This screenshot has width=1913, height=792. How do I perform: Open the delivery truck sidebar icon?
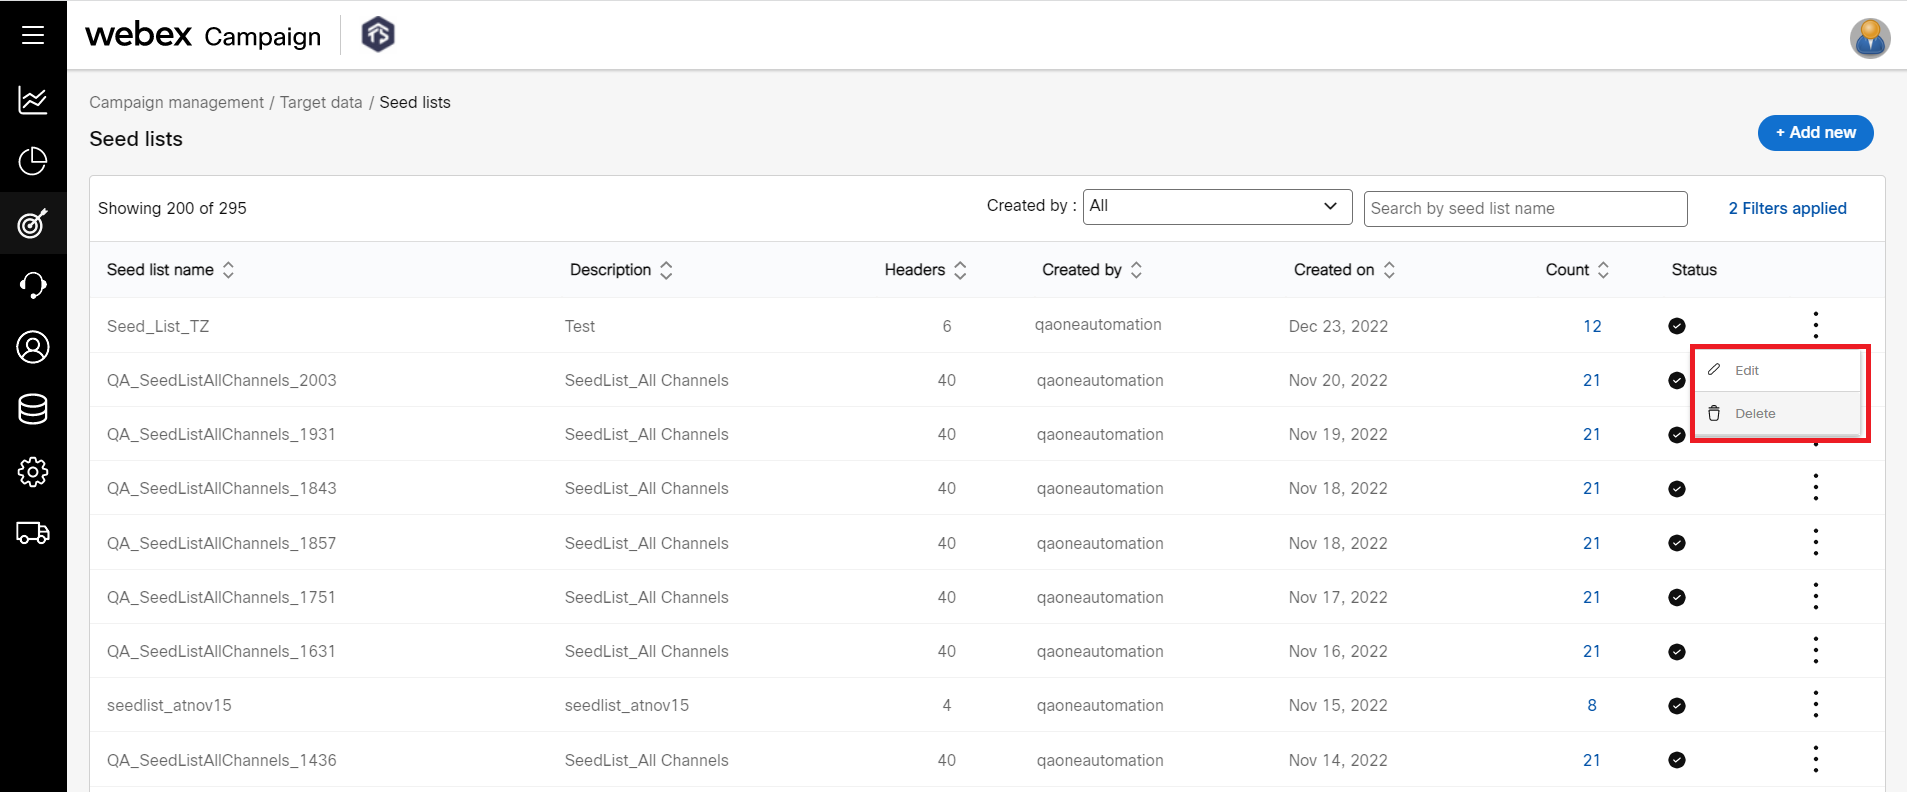click(x=33, y=533)
